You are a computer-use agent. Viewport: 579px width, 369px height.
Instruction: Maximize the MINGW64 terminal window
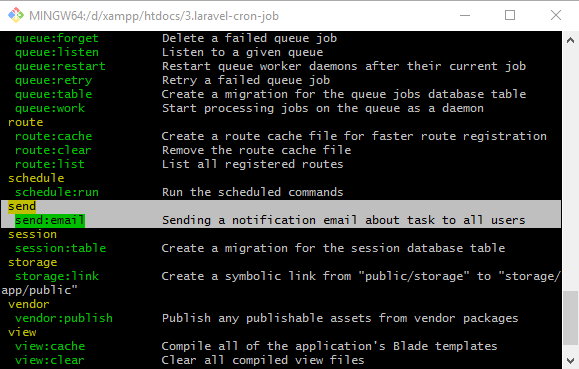pyautogui.click(x=510, y=15)
